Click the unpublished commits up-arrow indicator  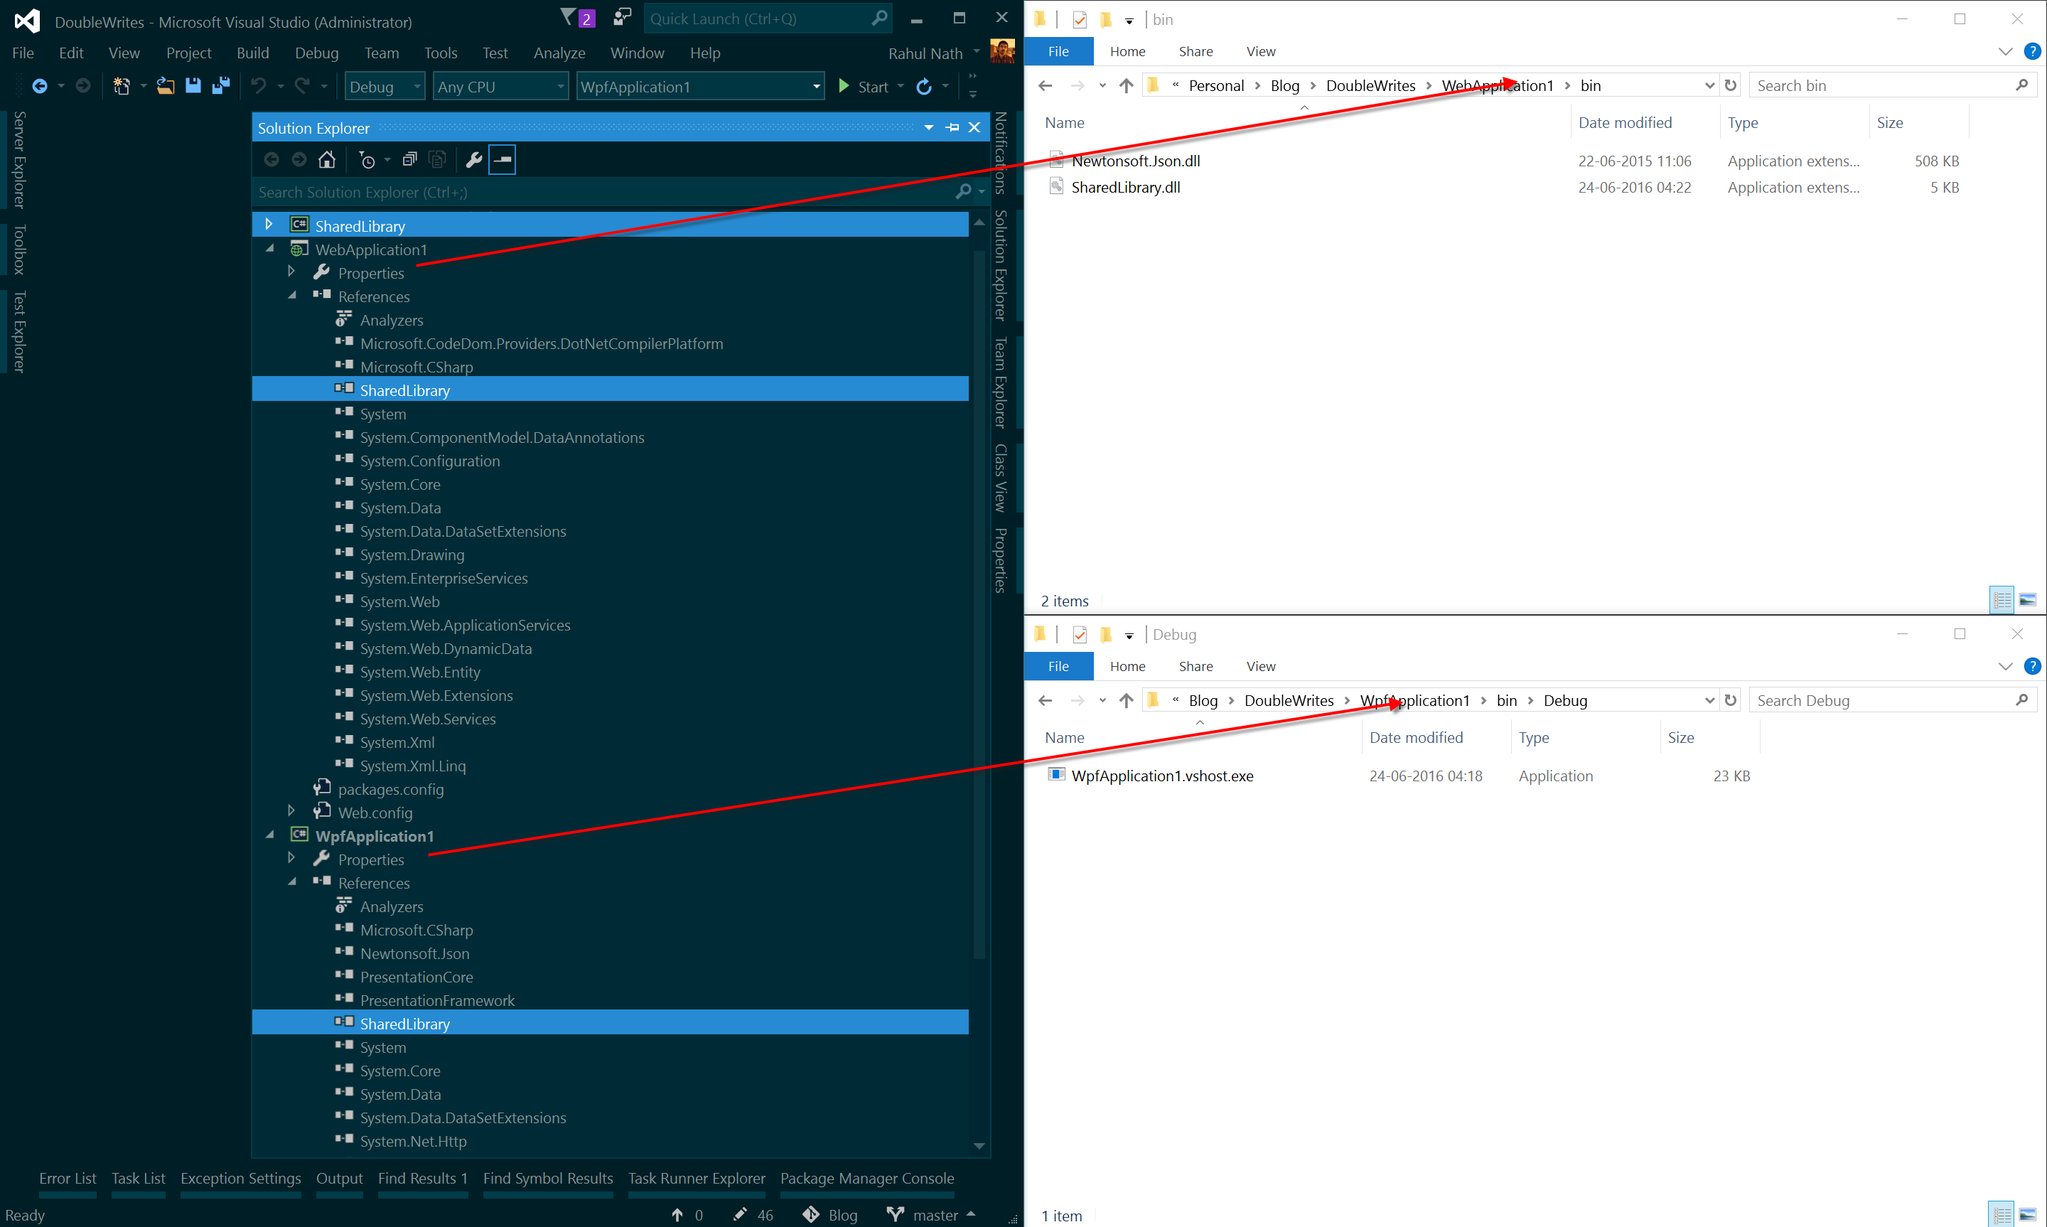(687, 1215)
